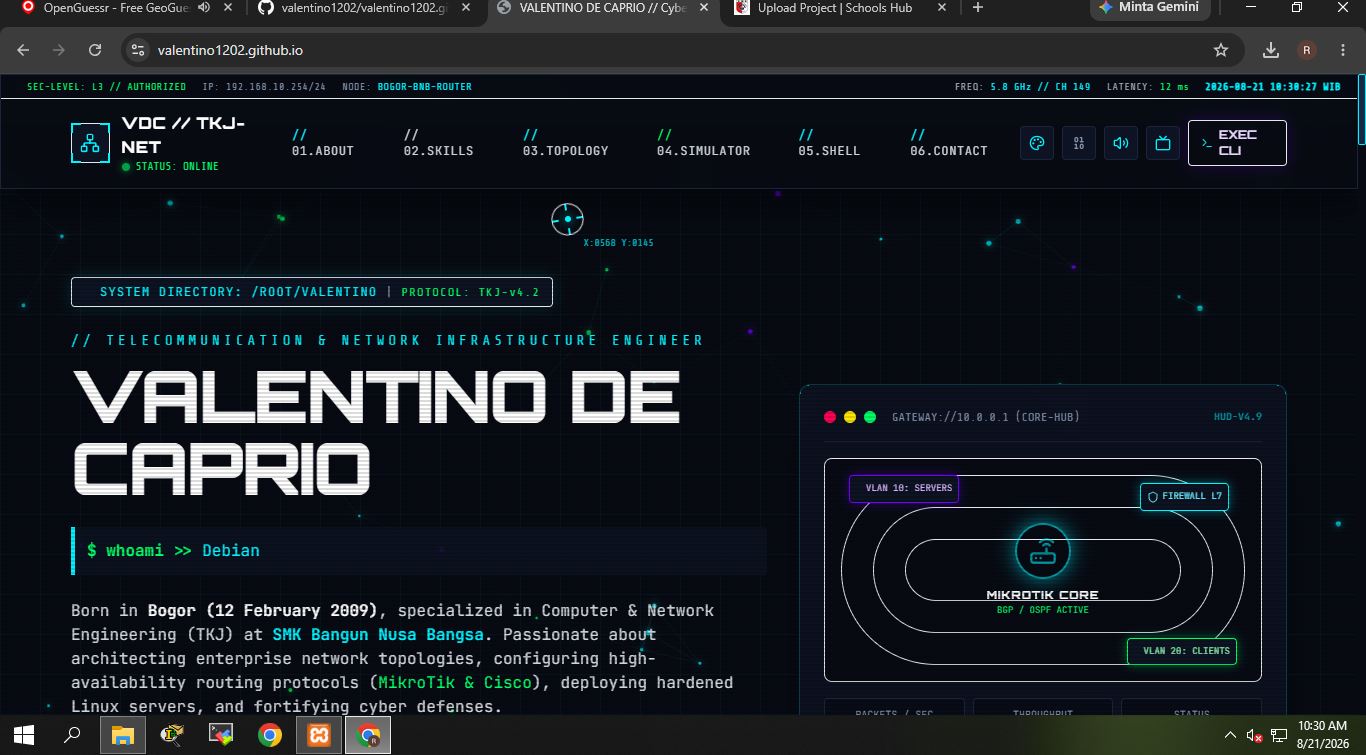Close the VALENTINO DE CAPRIO tab

click(x=704, y=8)
